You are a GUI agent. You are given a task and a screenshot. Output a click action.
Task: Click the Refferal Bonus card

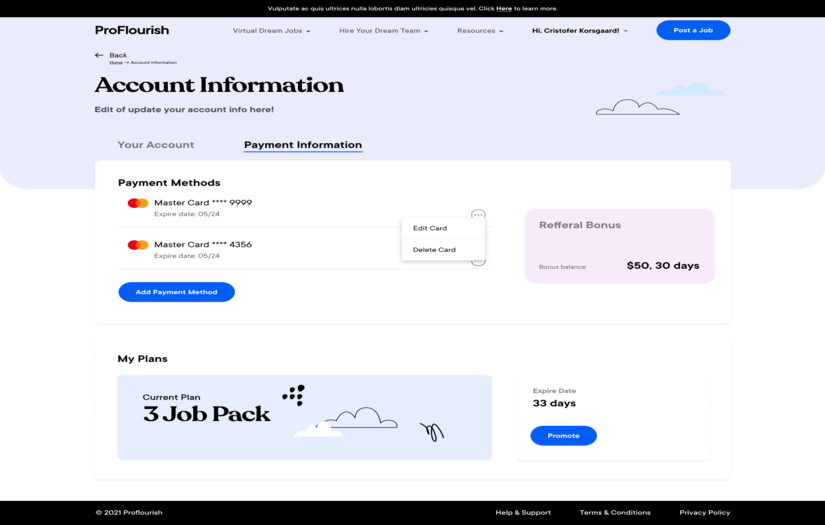(x=620, y=246)
